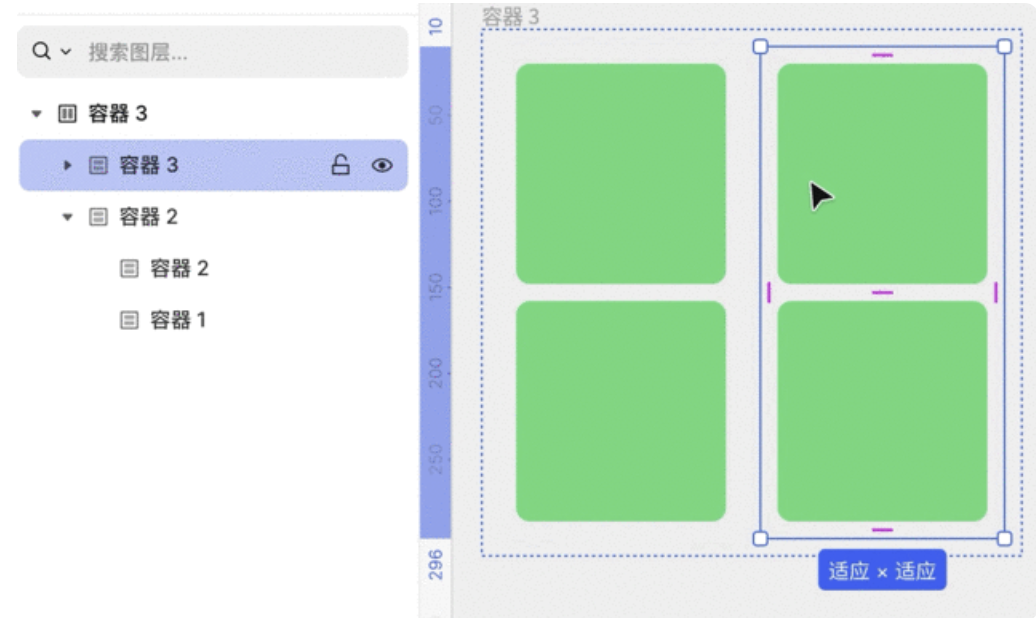Collapse the parent 容器 2 layer group
The height and width of the screenshot is (618, 1036).
[68, 217]
